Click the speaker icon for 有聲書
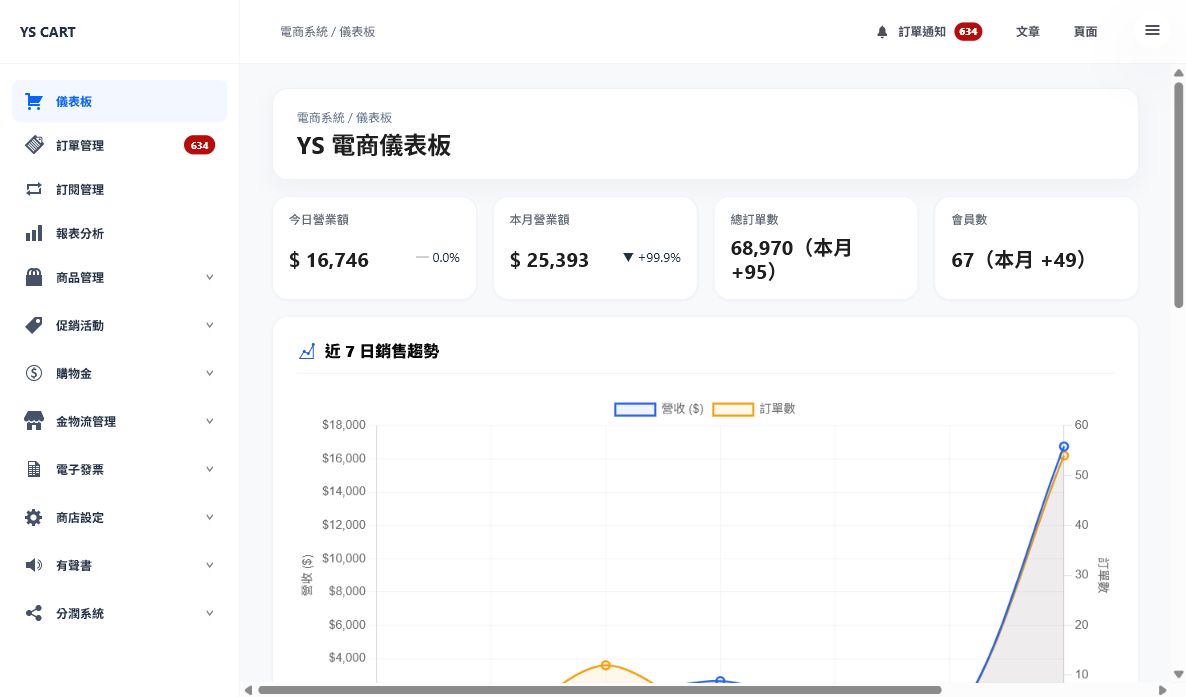This screenshot has width=1186, height=697. tap(34, 565)
